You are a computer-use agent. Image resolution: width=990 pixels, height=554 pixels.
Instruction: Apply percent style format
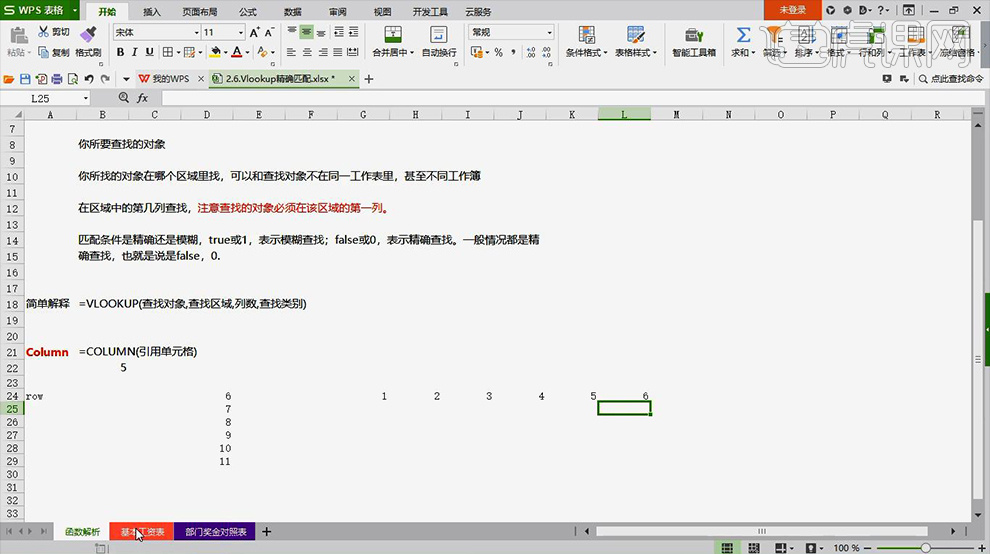(x=499, y=52)
